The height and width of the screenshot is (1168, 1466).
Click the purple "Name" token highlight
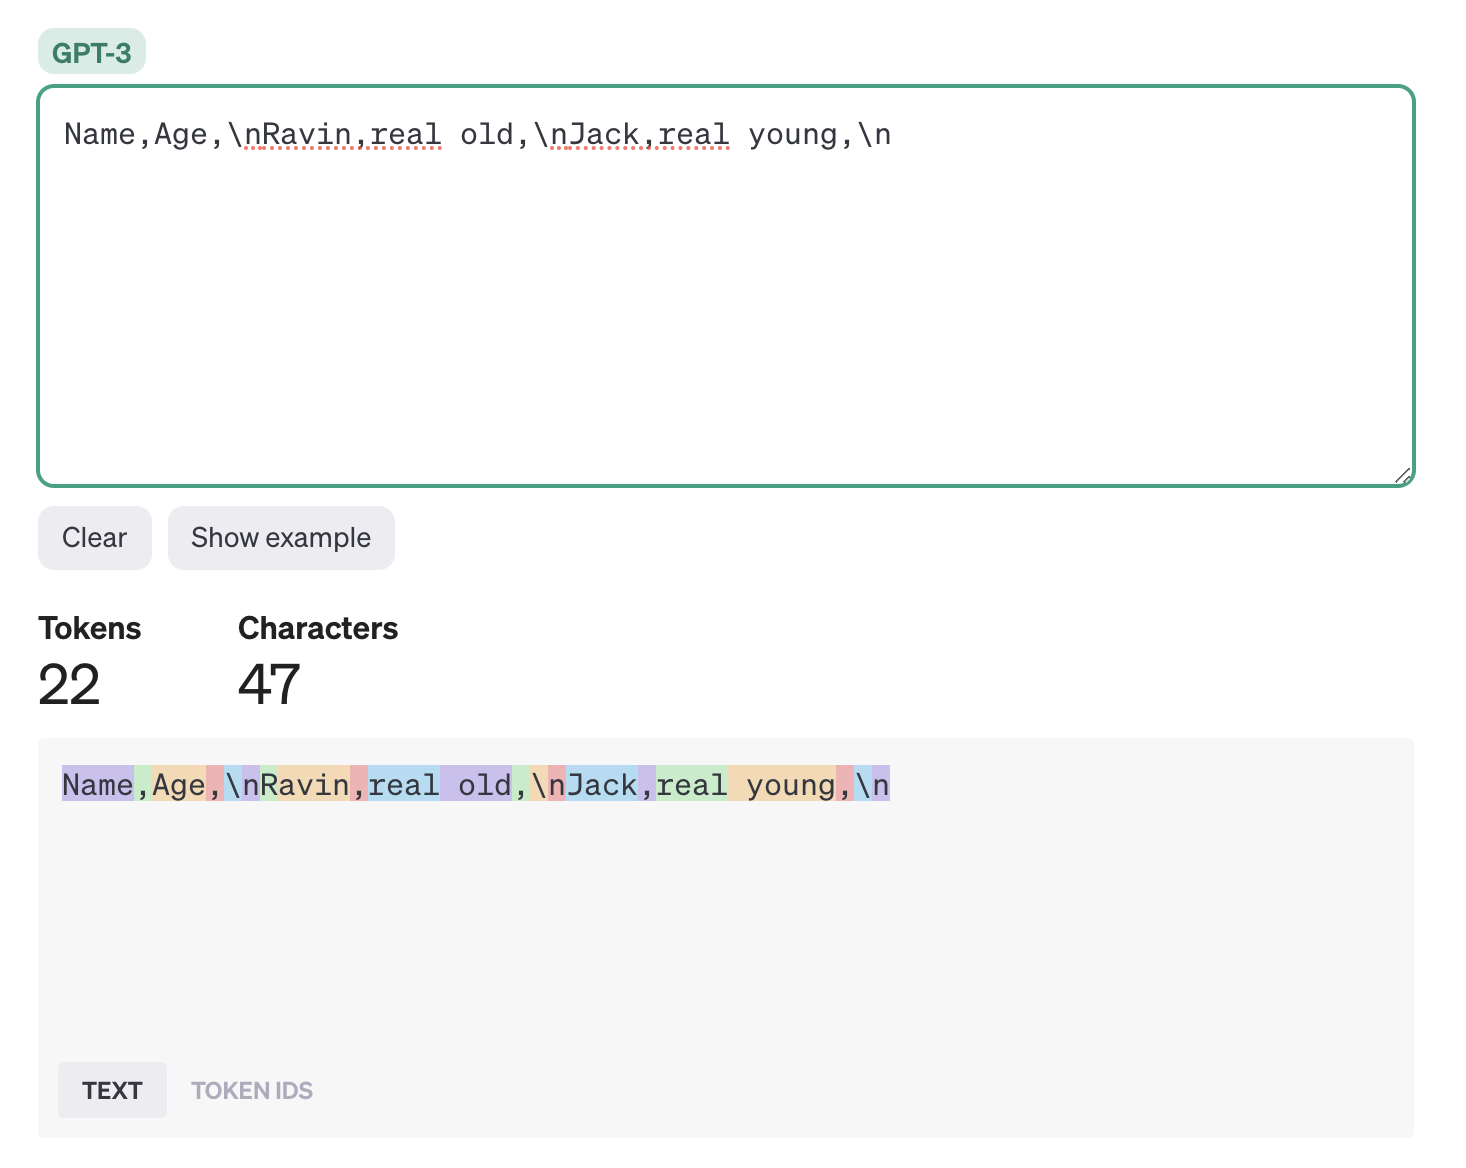pyautogui.click(x=97, y=785)
